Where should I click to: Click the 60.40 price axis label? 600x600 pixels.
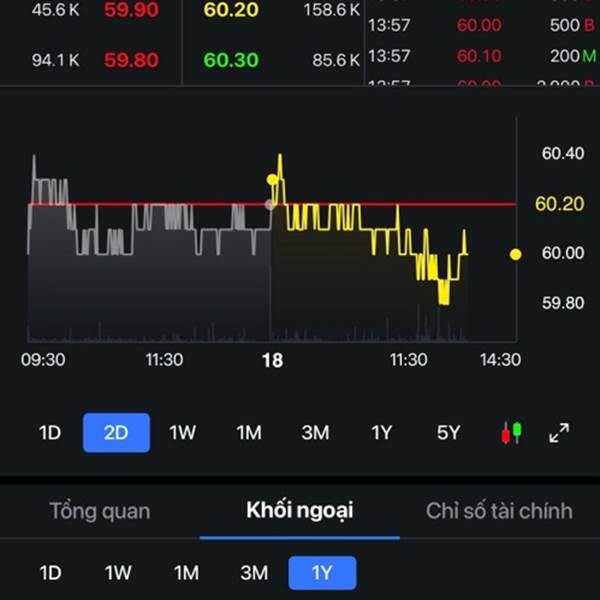pos(563,153)
